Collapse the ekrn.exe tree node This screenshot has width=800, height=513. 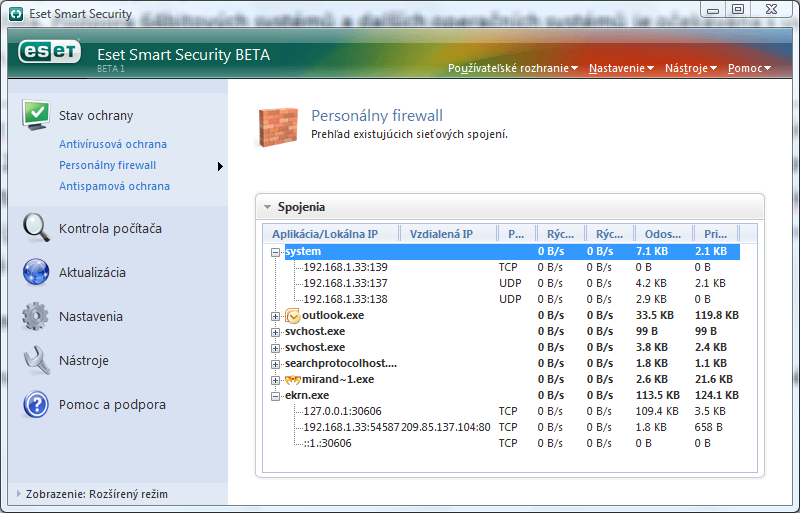pos(276,396)
